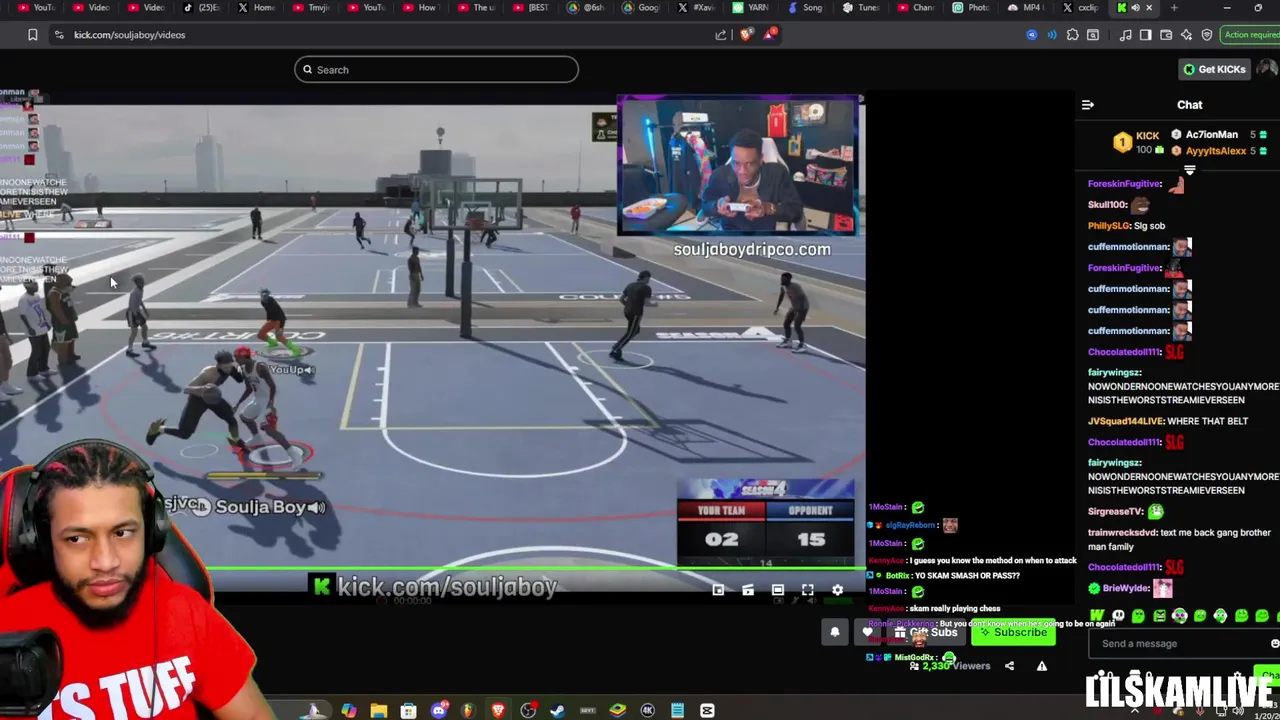
Task: Enter fullscreen on the Kick player
Action: coord(808,590)
